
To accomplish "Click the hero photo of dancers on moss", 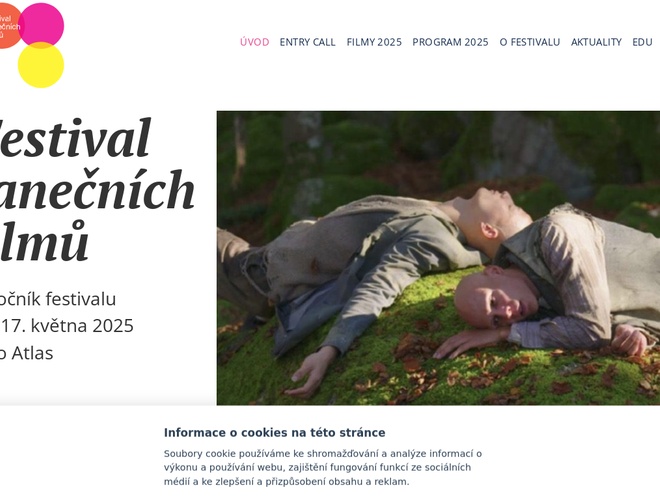I will [438, 258].
